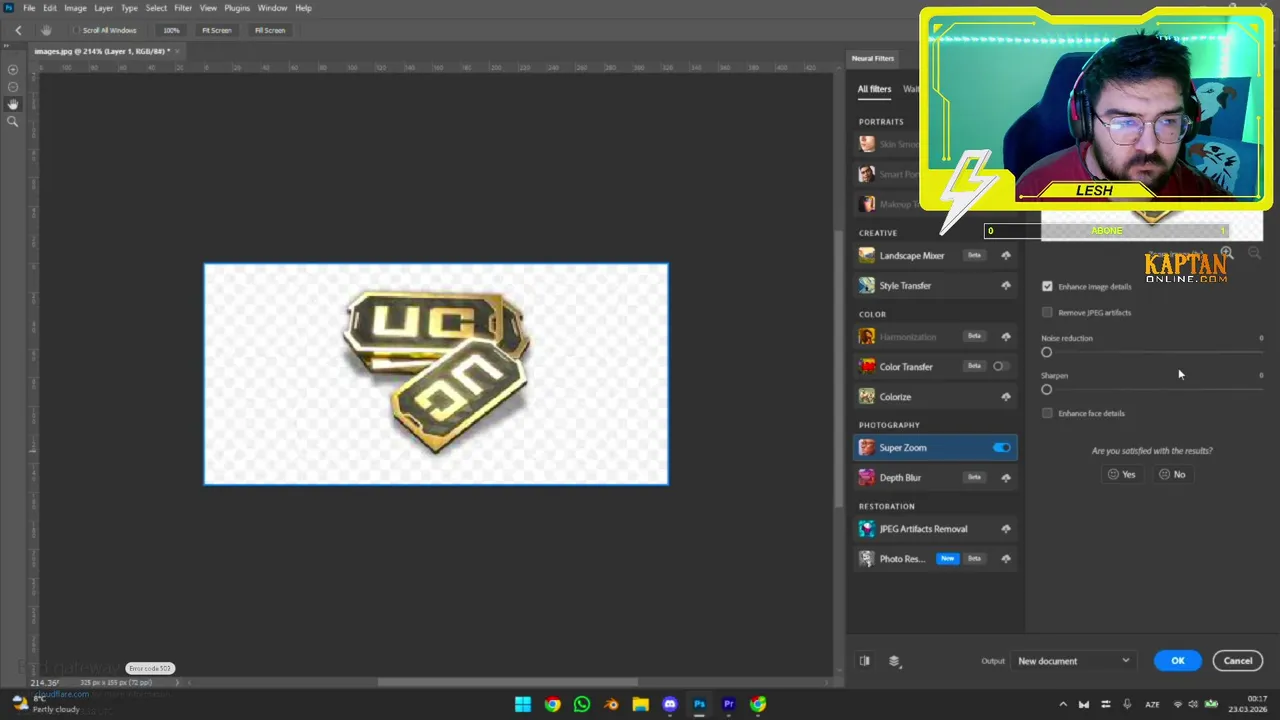This screenshot has height=720, width=1280.
Task: Click the zoom-in magnifier above Enhance image details
Action: pos(1227,254)
